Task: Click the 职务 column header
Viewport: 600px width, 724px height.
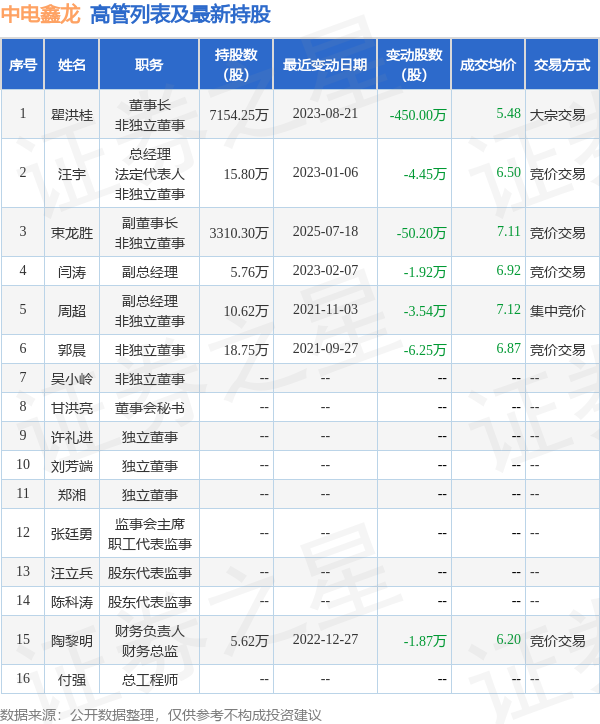Action: coord(149,65)
